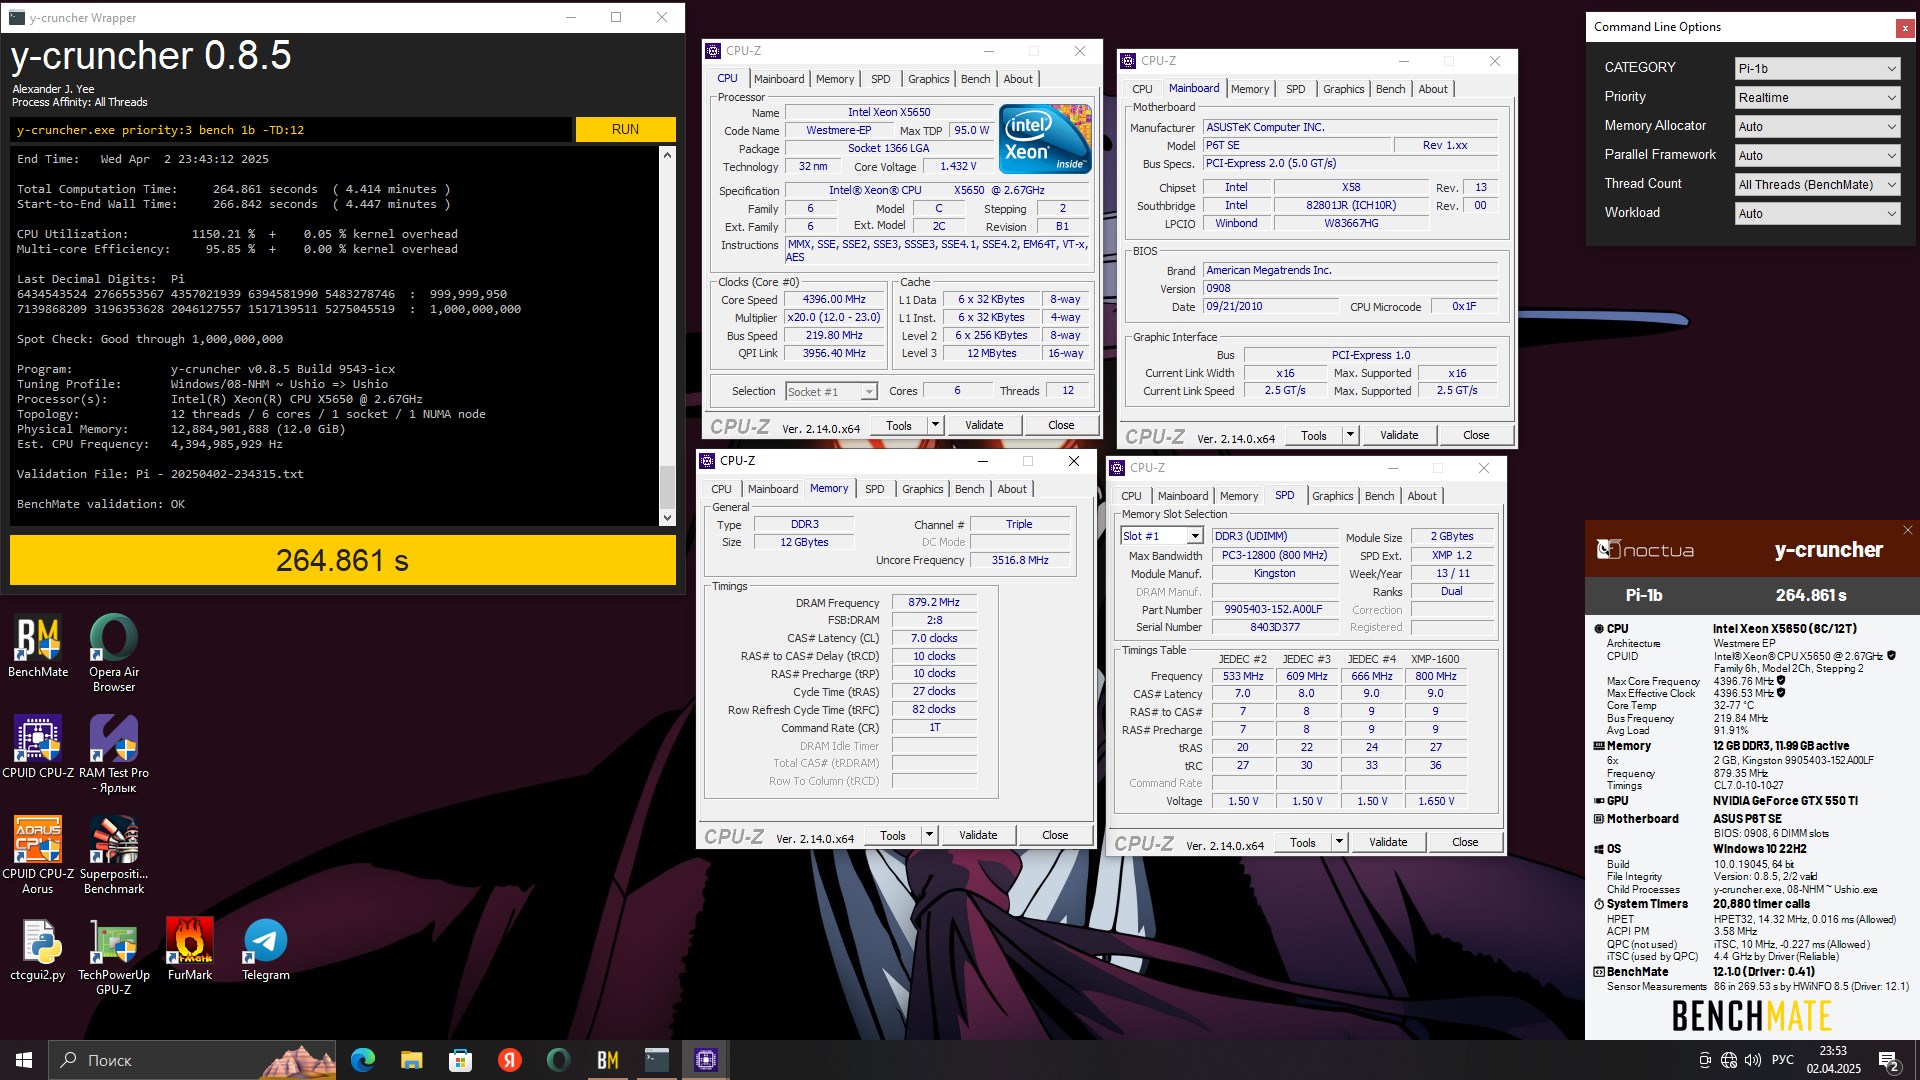Screen dimensions: 1920x1080
Task: Open the TechPowerUp GPU-Z desktop icon
Action: point(114,956)
